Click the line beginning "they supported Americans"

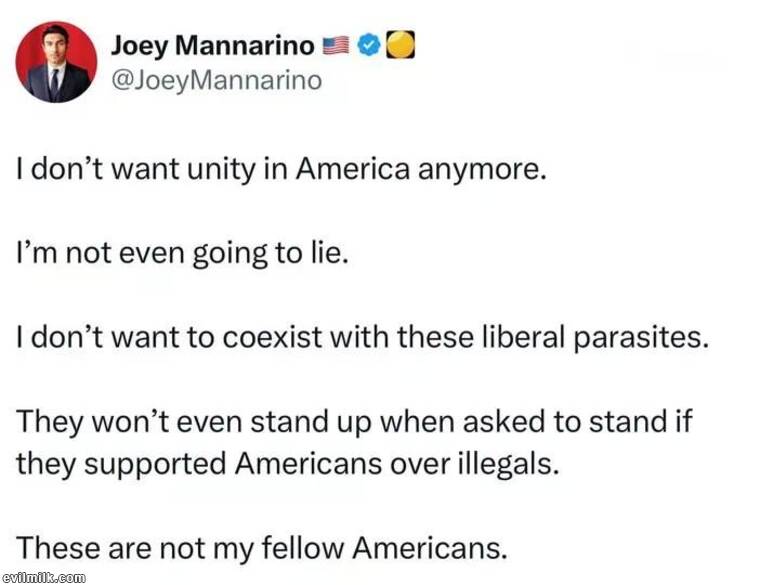(x=286, y=463)
